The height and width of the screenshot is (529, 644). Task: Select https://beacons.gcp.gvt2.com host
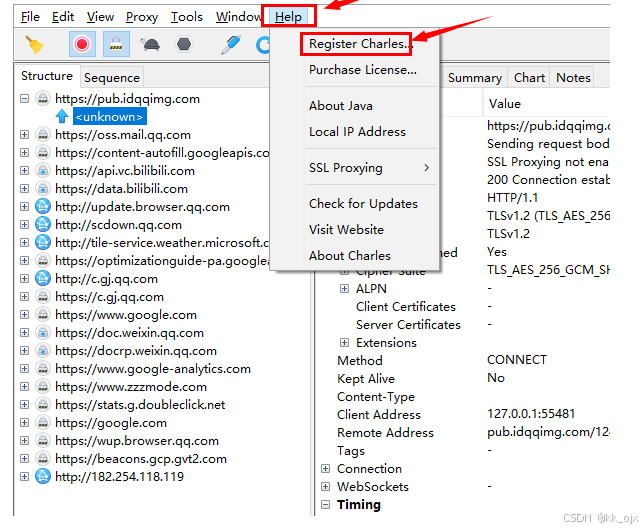point(141,459)
